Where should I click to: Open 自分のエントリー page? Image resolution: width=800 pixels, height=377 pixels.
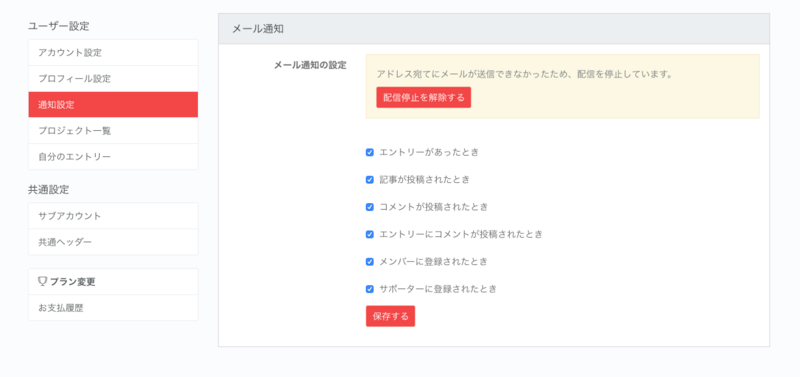(x=113, y=157)
